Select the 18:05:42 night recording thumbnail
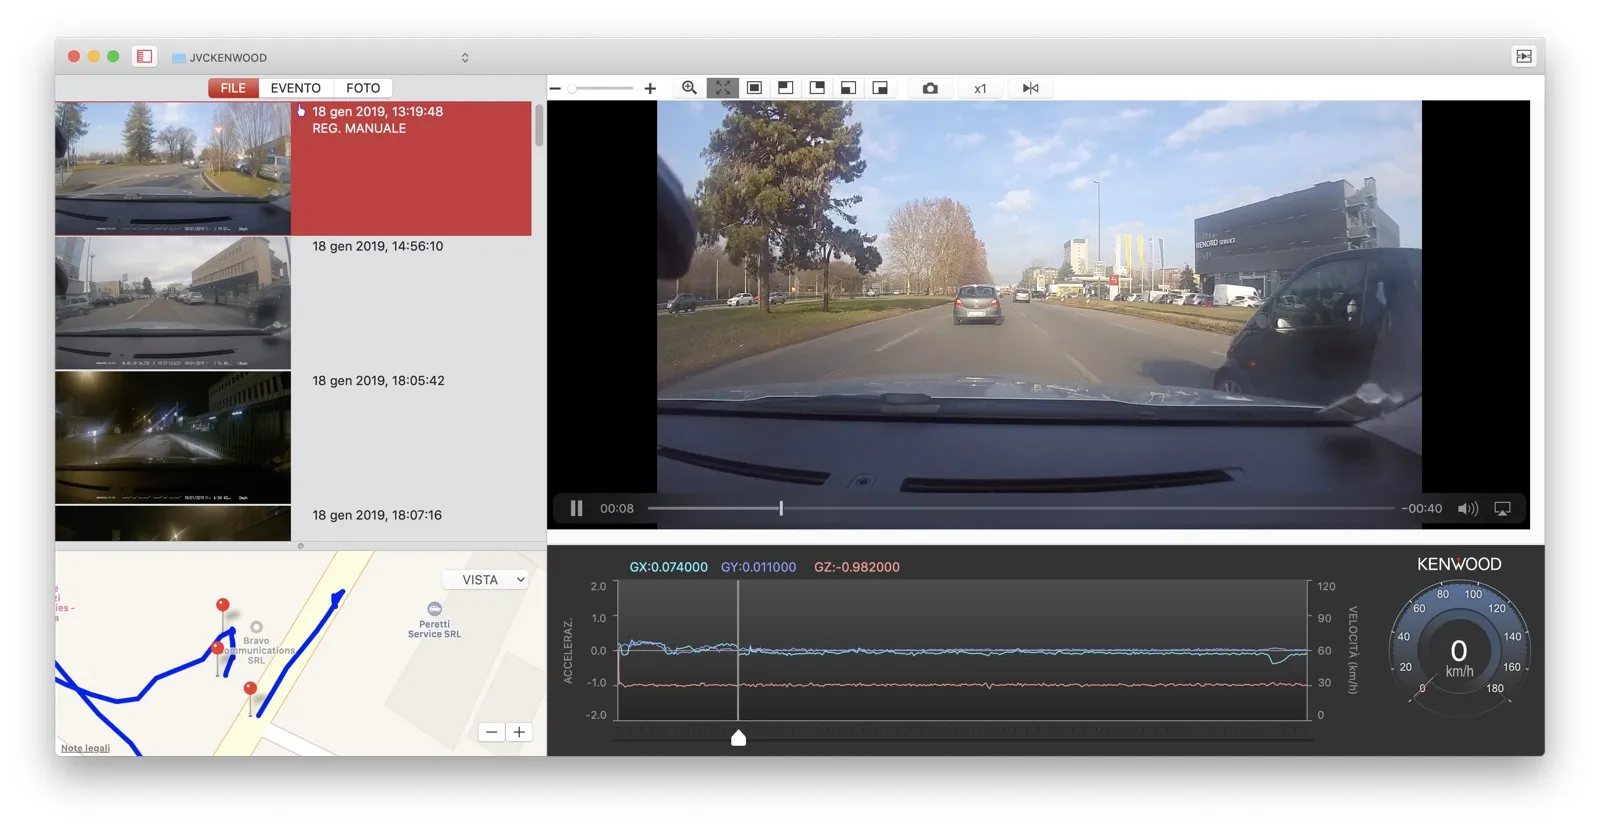The image size is (1600, 829). pos(173,437)
